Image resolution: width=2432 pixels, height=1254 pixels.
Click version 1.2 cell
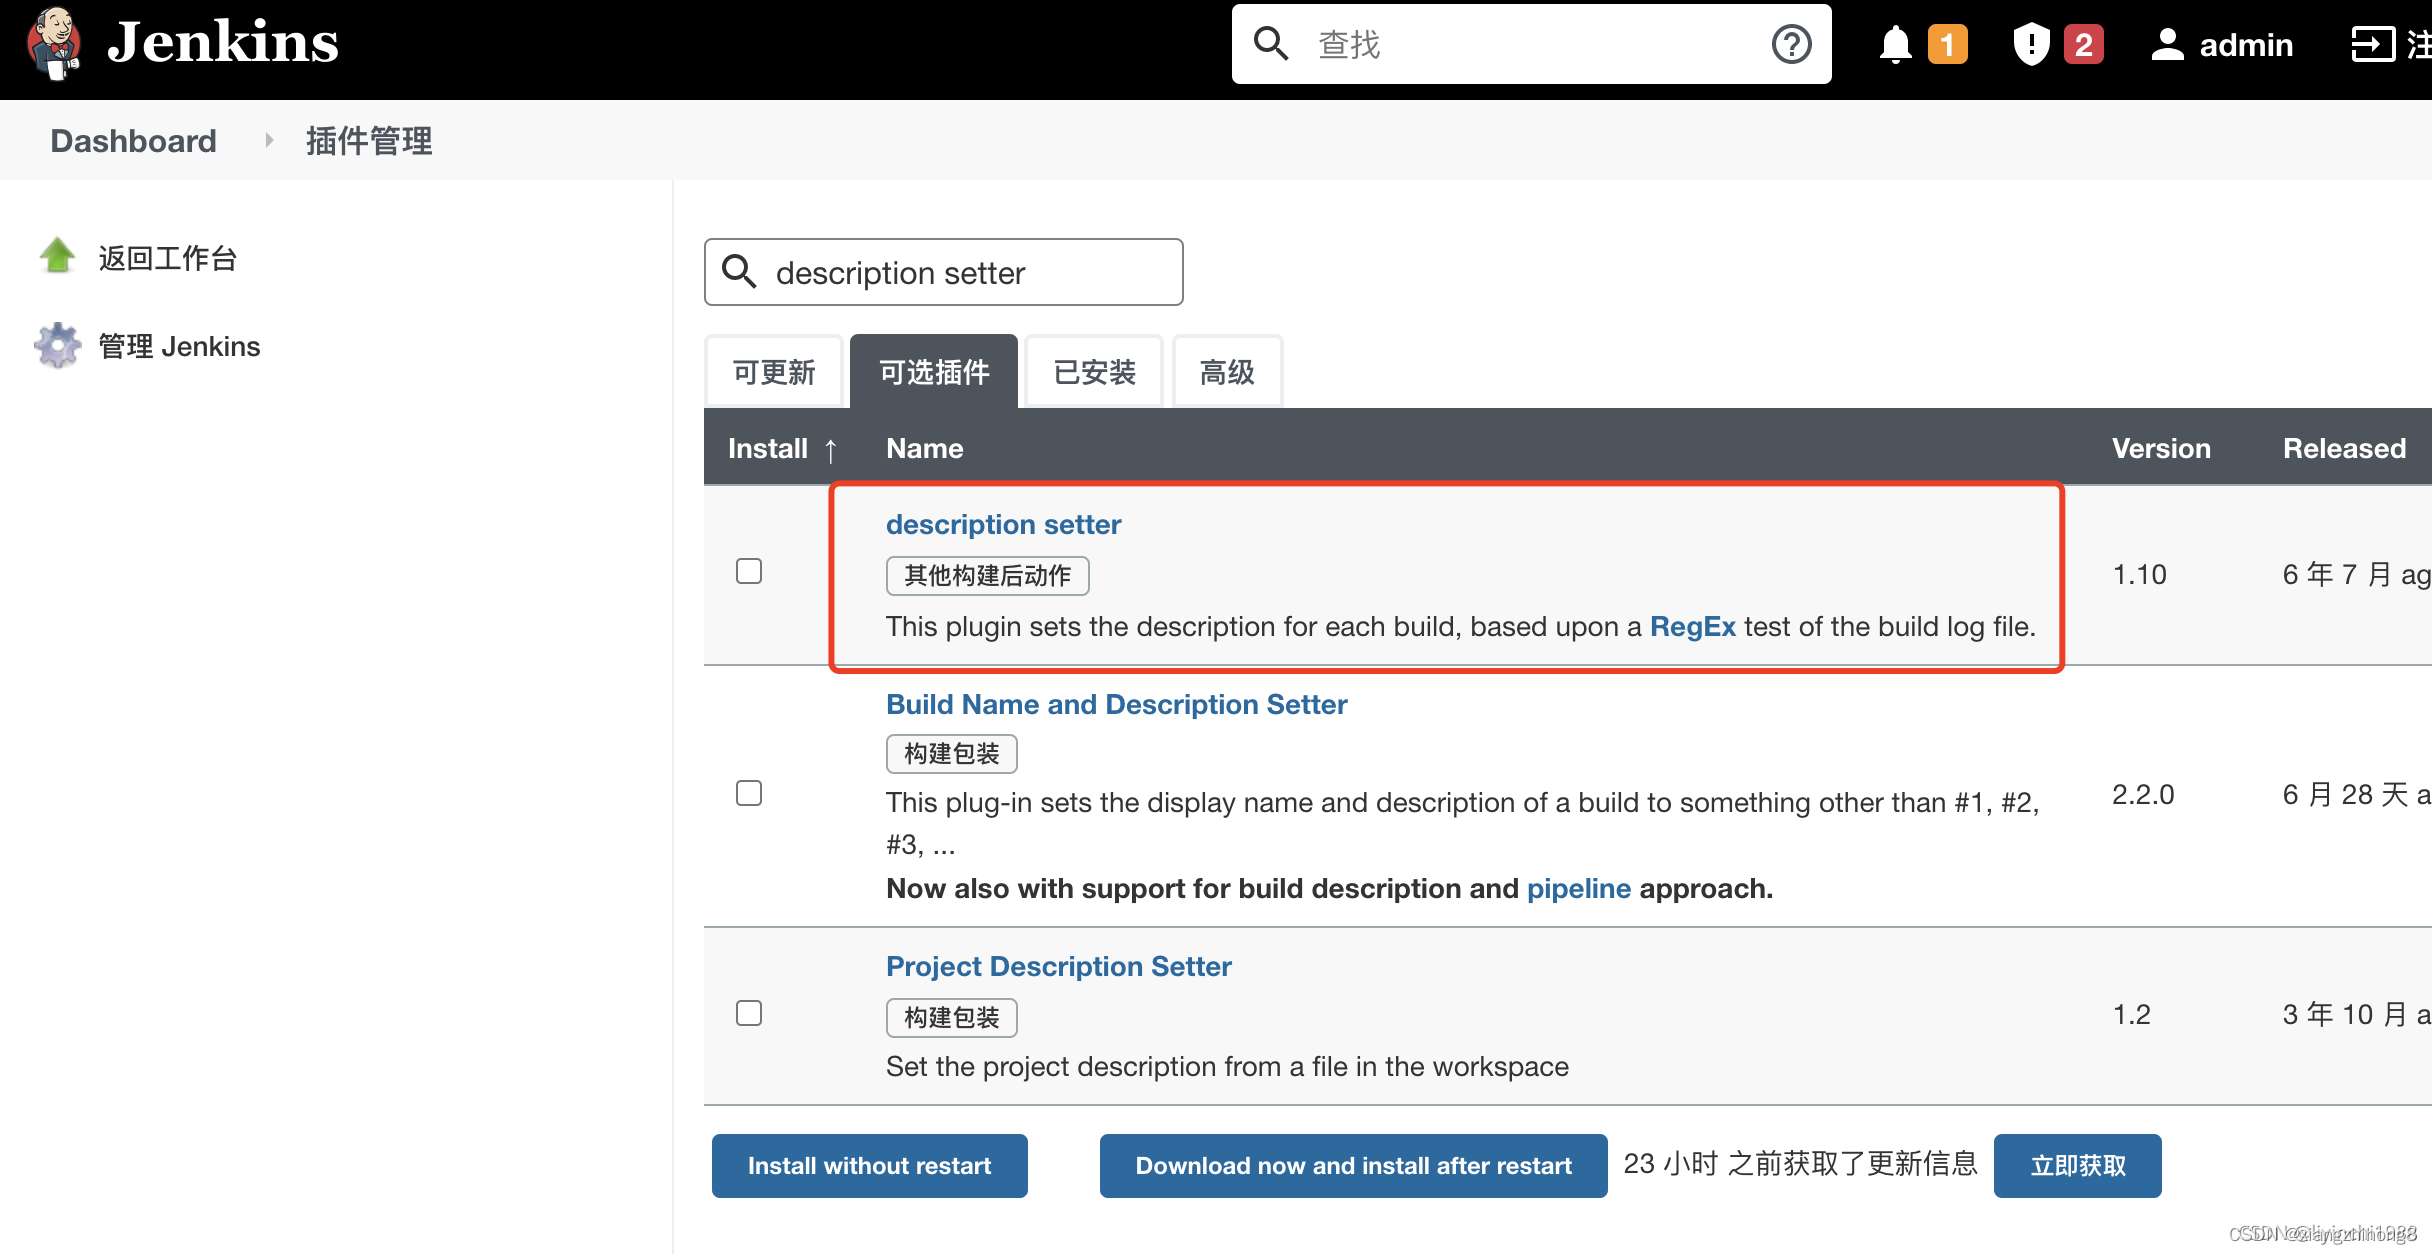pyautogui.click(x=2131, y=1015)
